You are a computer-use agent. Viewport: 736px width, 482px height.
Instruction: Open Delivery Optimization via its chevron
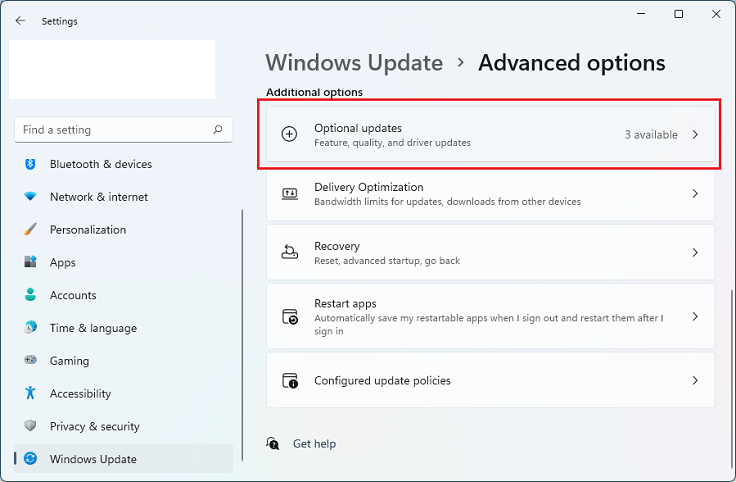pos(695,193)
